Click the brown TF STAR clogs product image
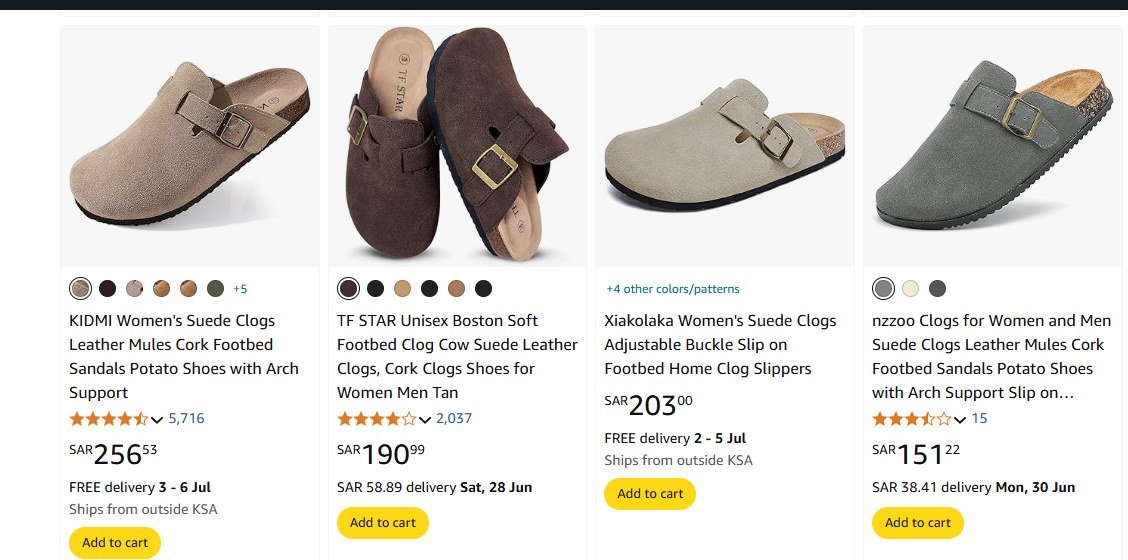 457,146
